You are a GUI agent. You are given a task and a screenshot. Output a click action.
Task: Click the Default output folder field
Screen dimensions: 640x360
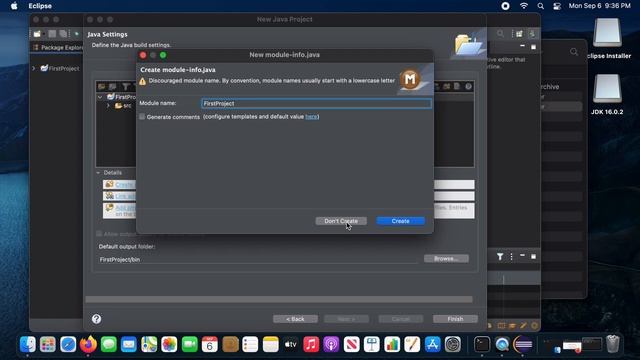click(258, 259)
